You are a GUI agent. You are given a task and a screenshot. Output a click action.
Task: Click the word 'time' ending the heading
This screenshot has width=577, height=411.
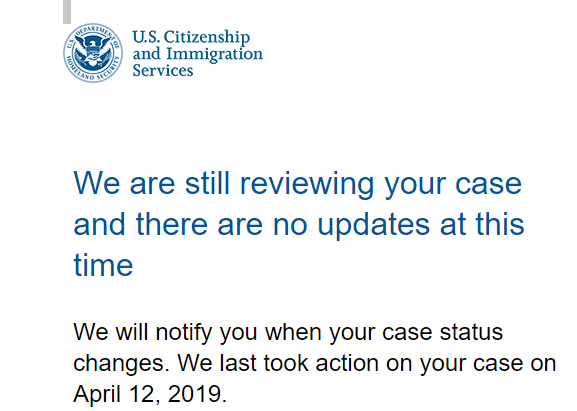point(103,265)
